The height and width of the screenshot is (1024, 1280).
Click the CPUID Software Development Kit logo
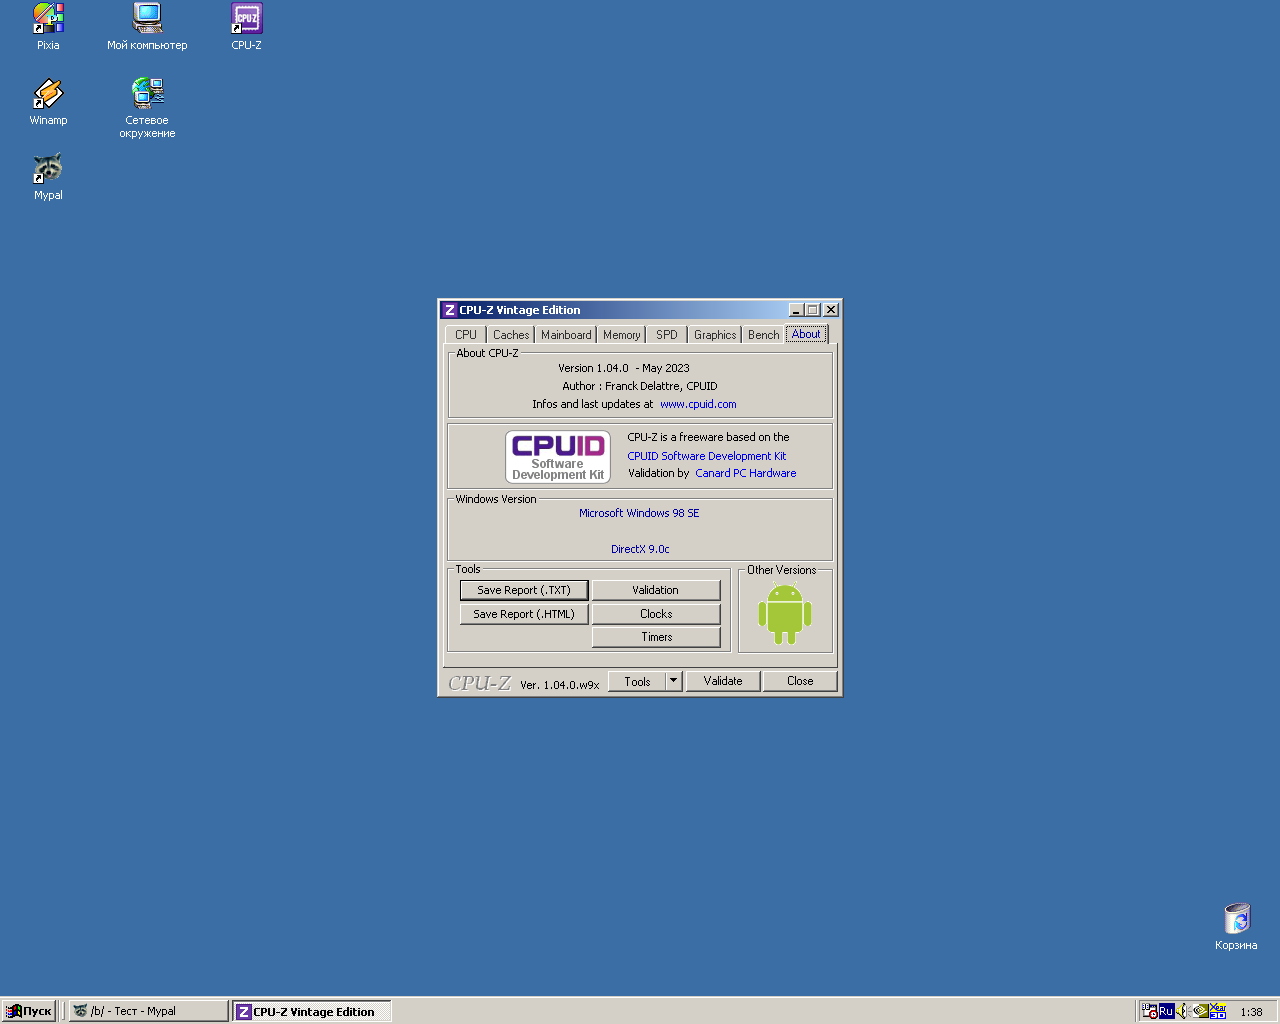pyautogui.click(x=558, y=457)
